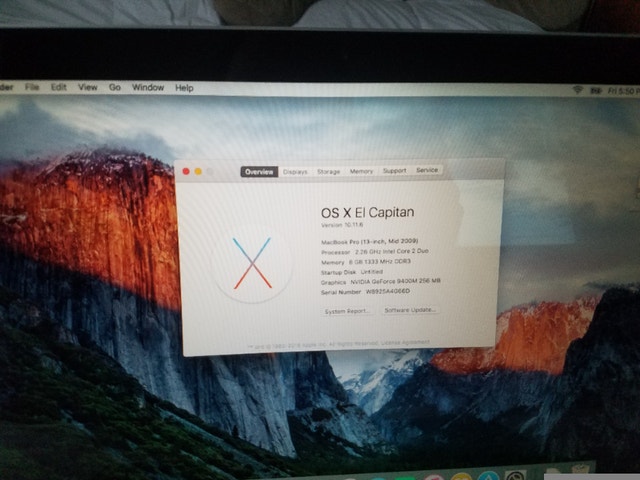Screen dimensions: 640x480
Task: Click the battery status icon
Action: 596,91
